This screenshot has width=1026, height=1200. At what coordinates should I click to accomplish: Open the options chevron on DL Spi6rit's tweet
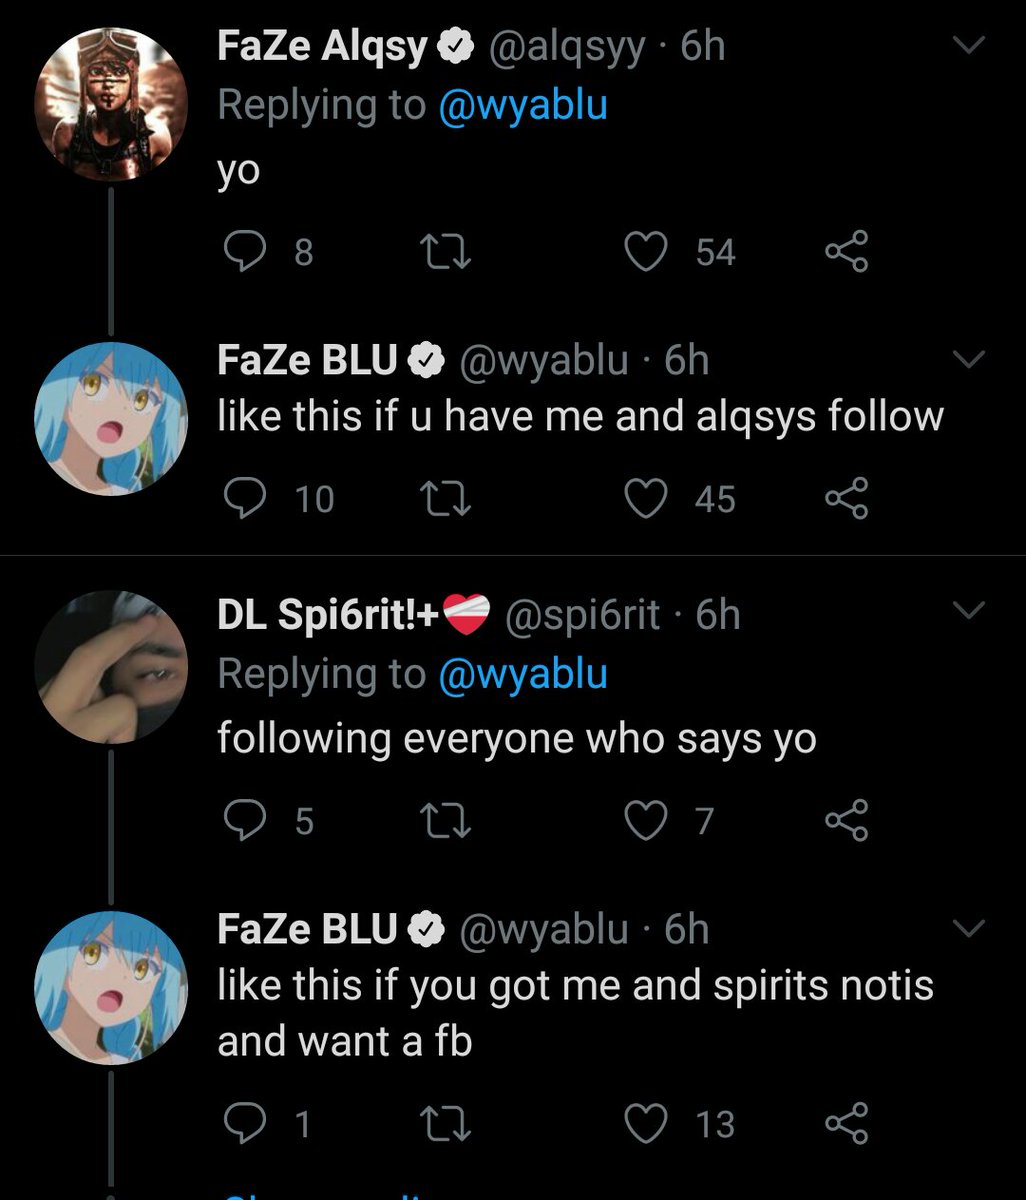coord(969,610)
